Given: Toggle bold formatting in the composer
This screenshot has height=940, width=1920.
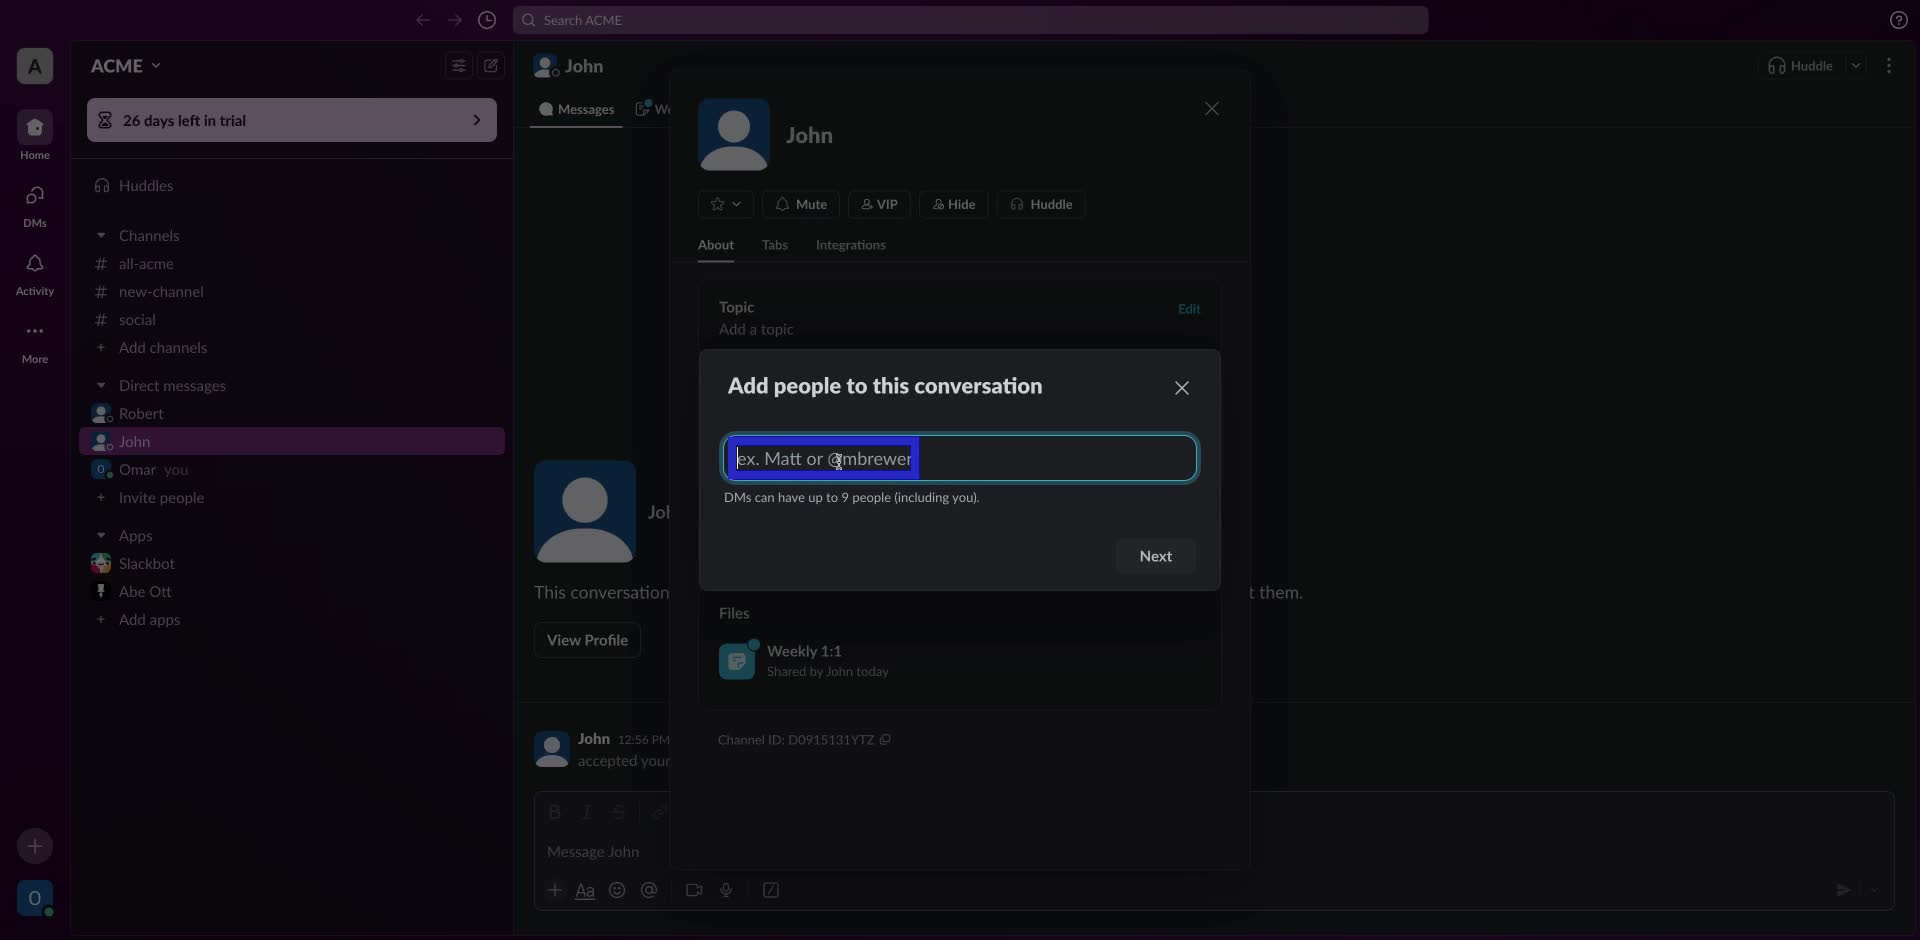Looking at the screenshot, I should 555,812.
